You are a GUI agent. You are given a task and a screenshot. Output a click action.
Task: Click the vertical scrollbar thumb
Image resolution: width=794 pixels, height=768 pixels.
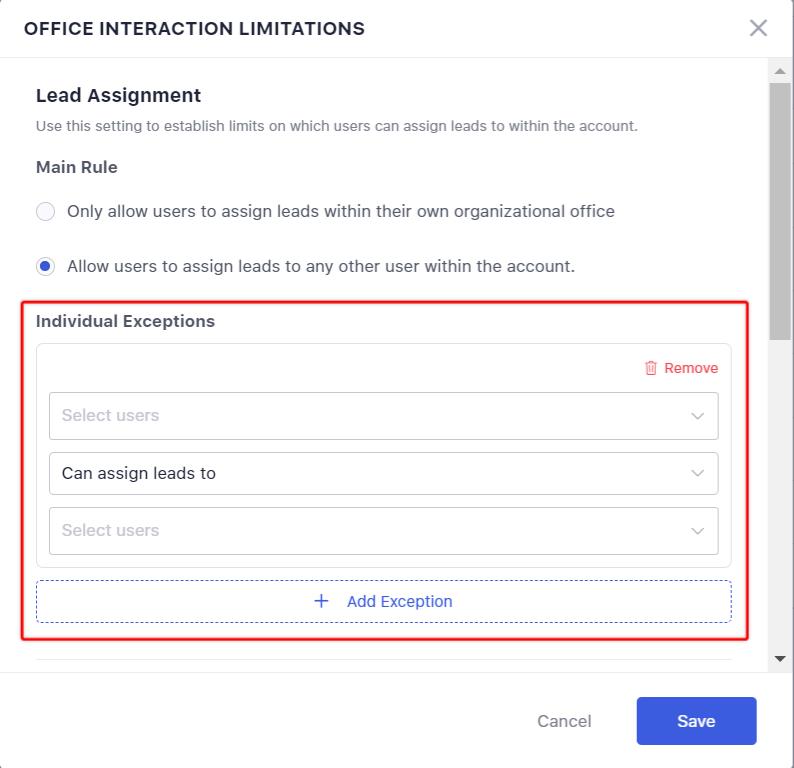780,210
